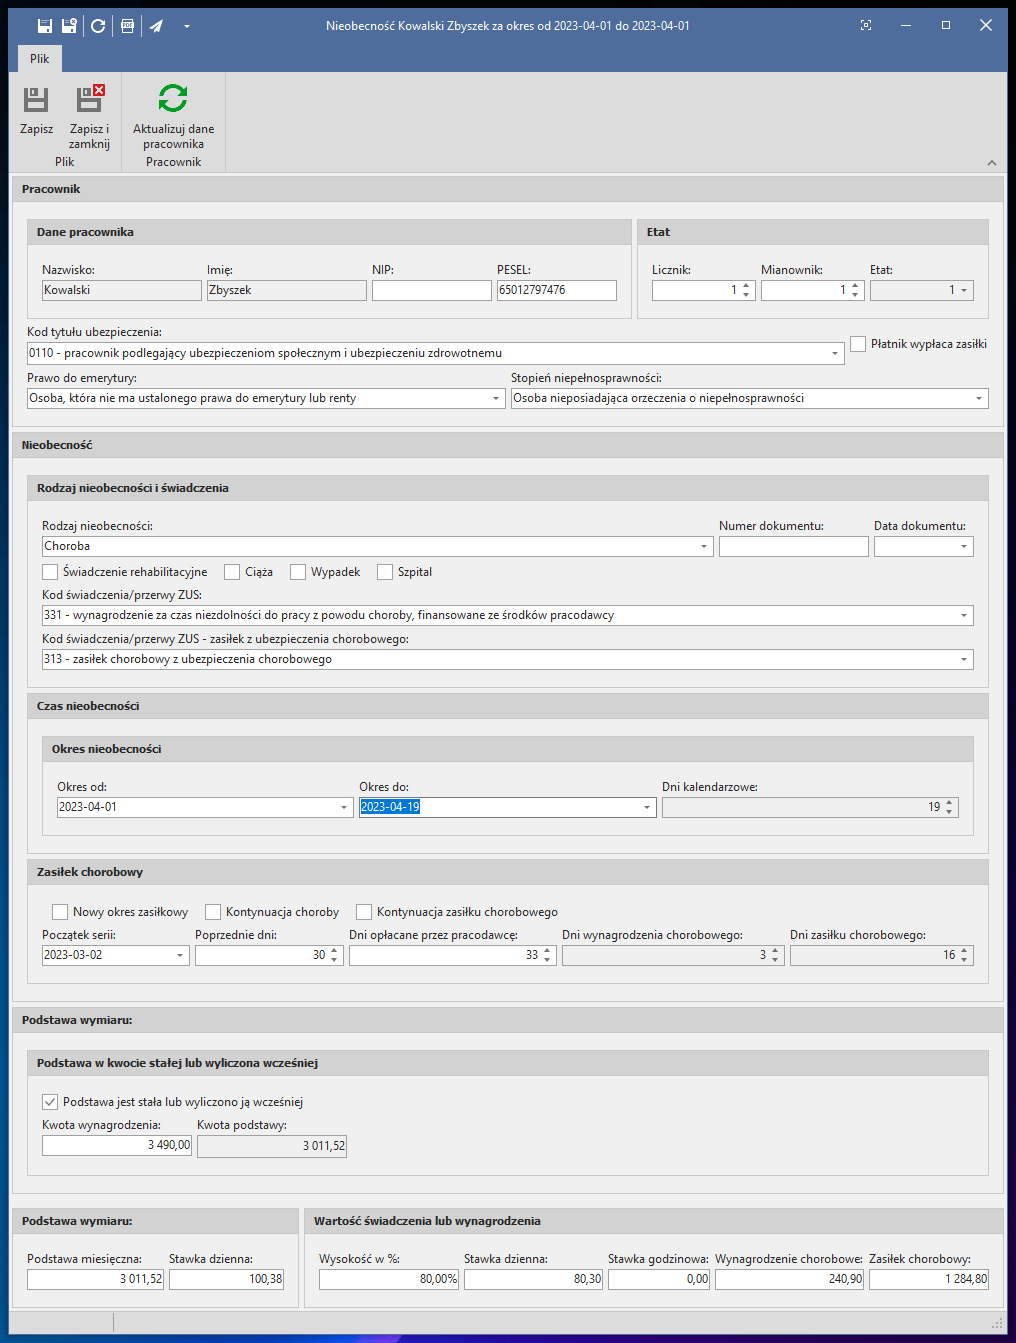Open the Plik ribbon tab

coord(40,59)
